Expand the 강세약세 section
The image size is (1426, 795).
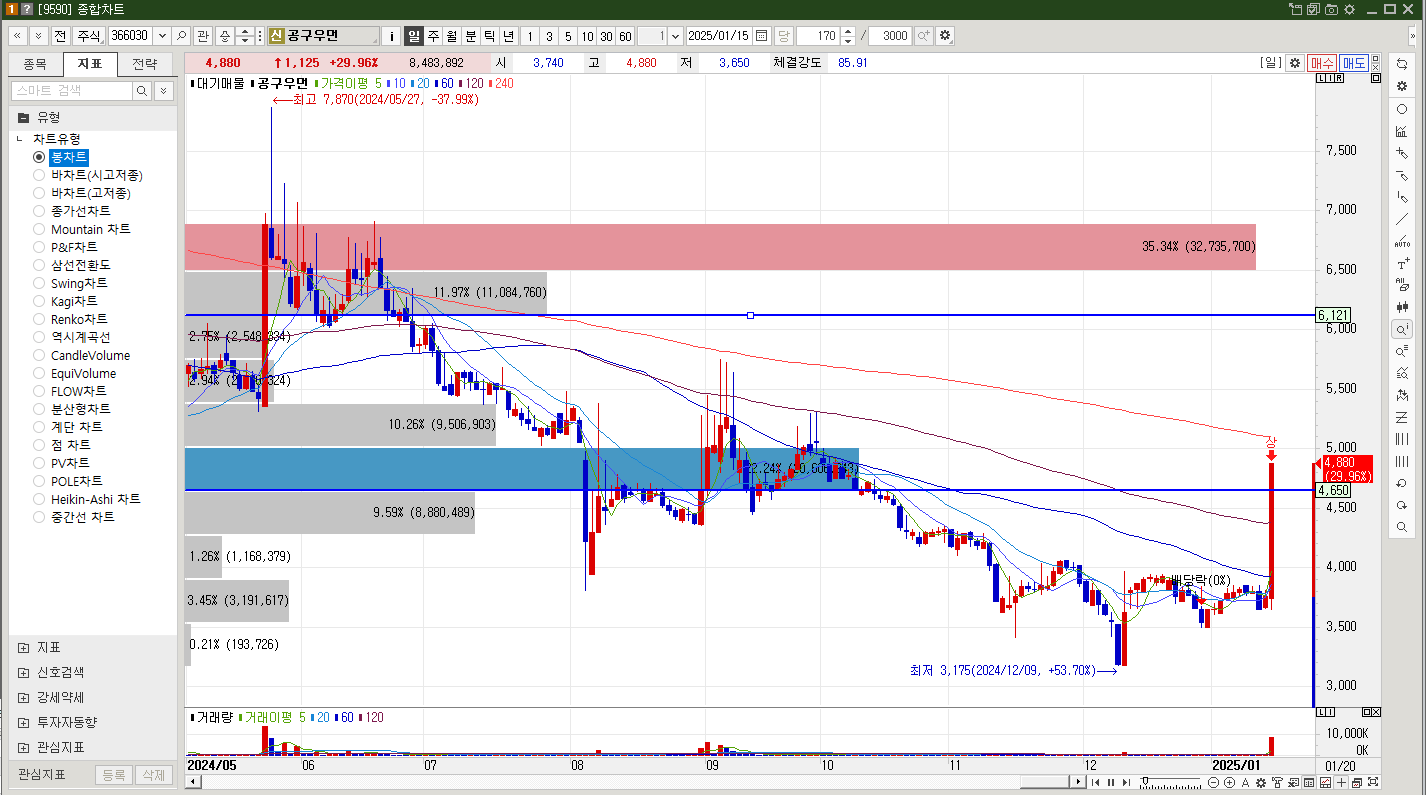[24, 697]
